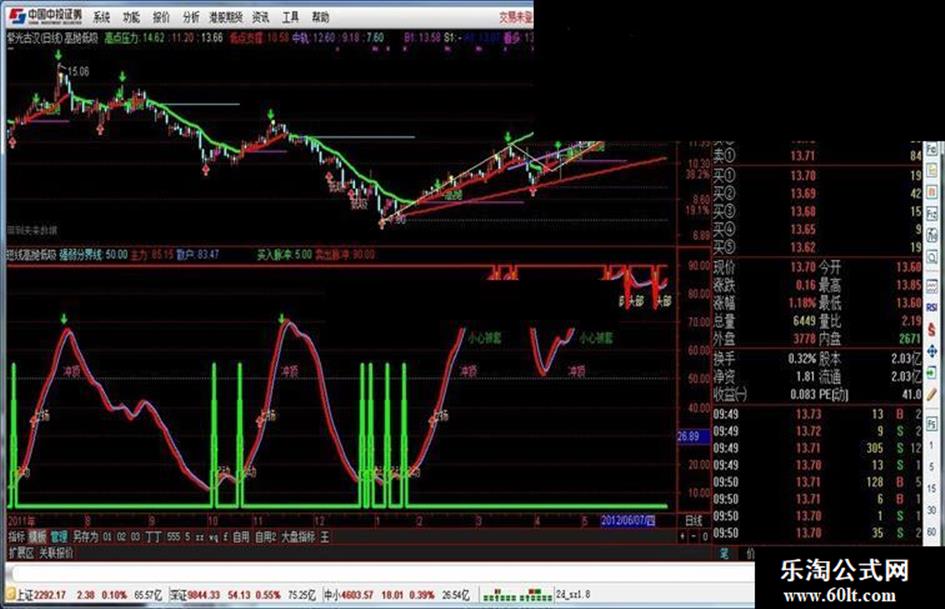The width and height of the screenshot is (945, 609).
Task: Click the 中小 4603.57 index in status bar
Action: pos(349,595)
